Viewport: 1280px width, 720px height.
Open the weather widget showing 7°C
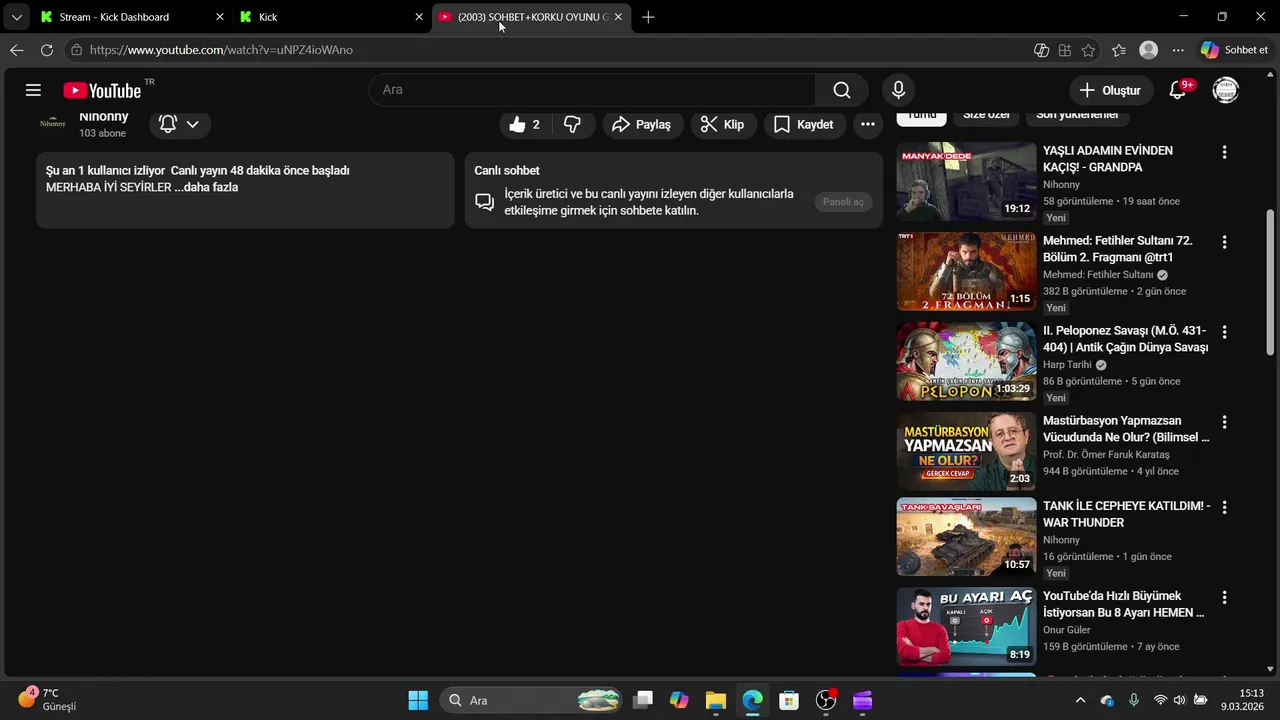pyautogui.click(x=47, y=699)
